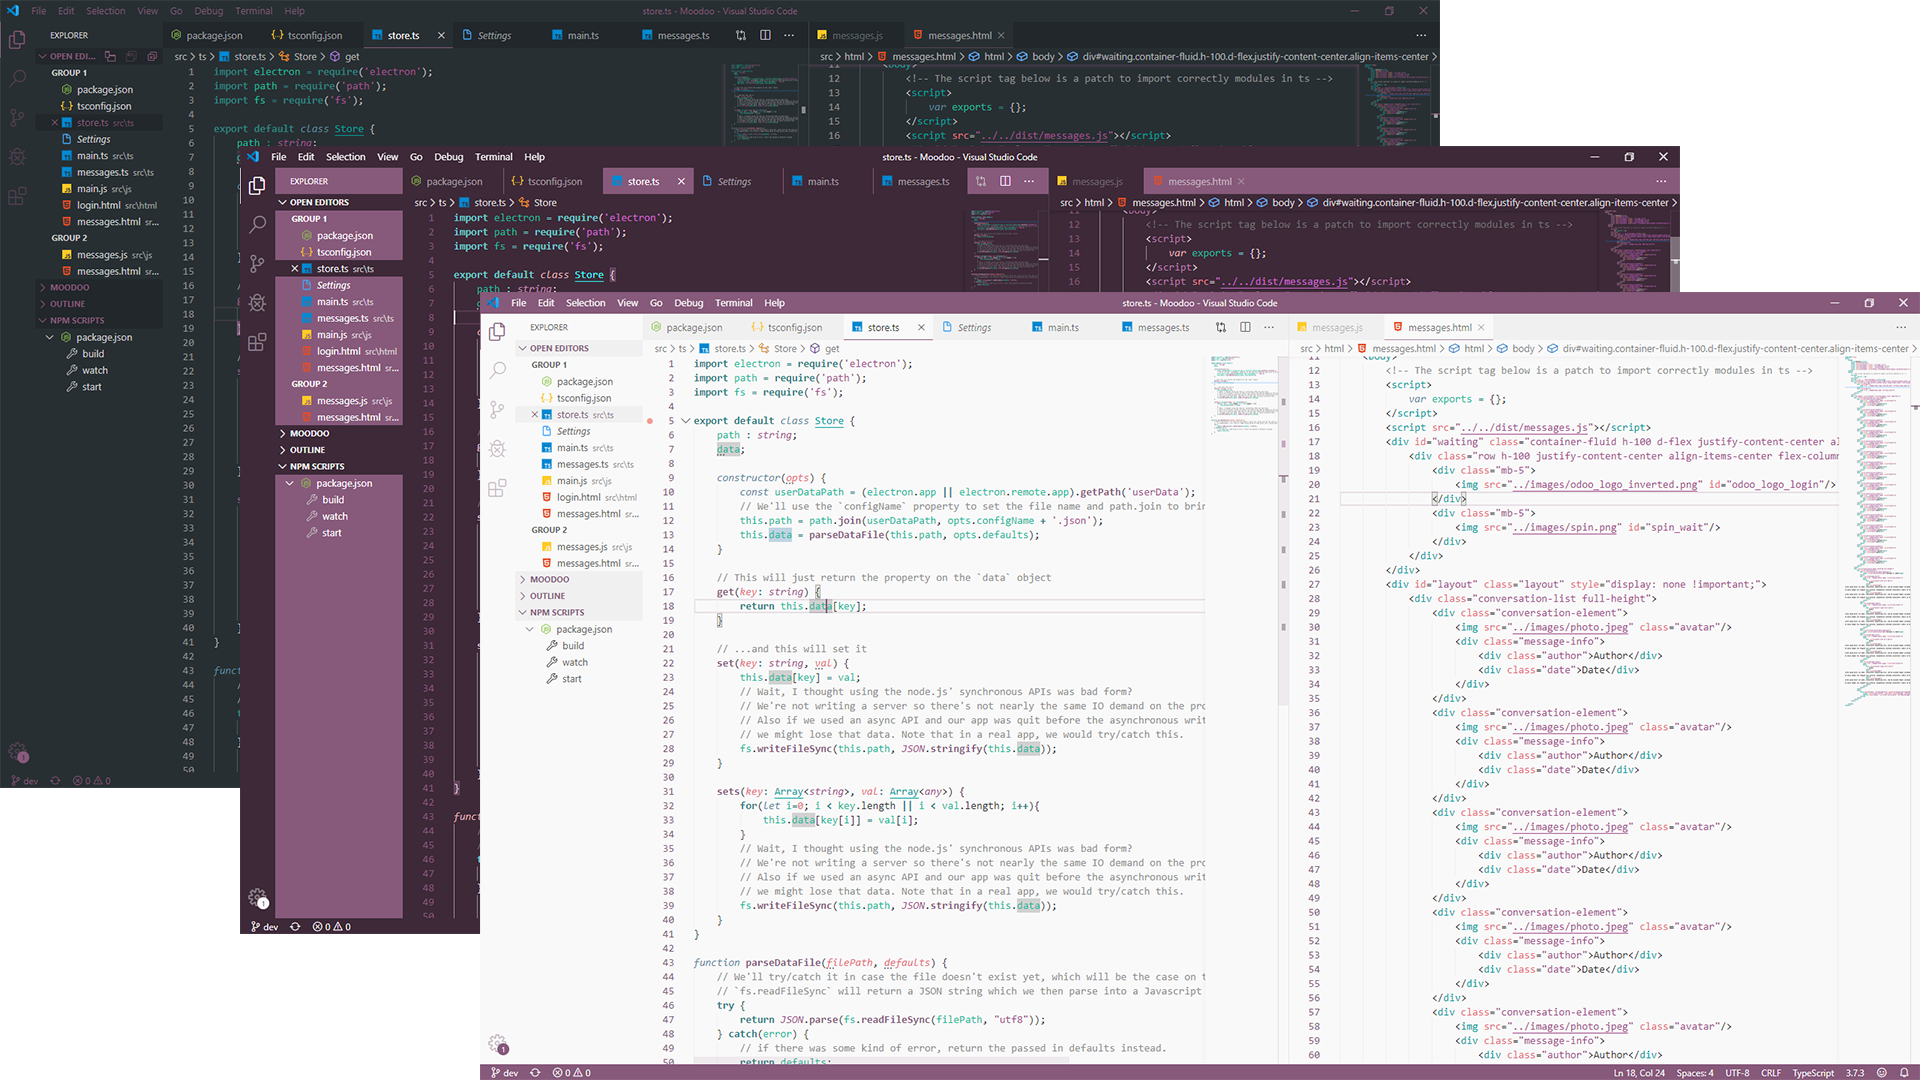Click Synchronize Changes icon in front window status bar

point(535,1073)
